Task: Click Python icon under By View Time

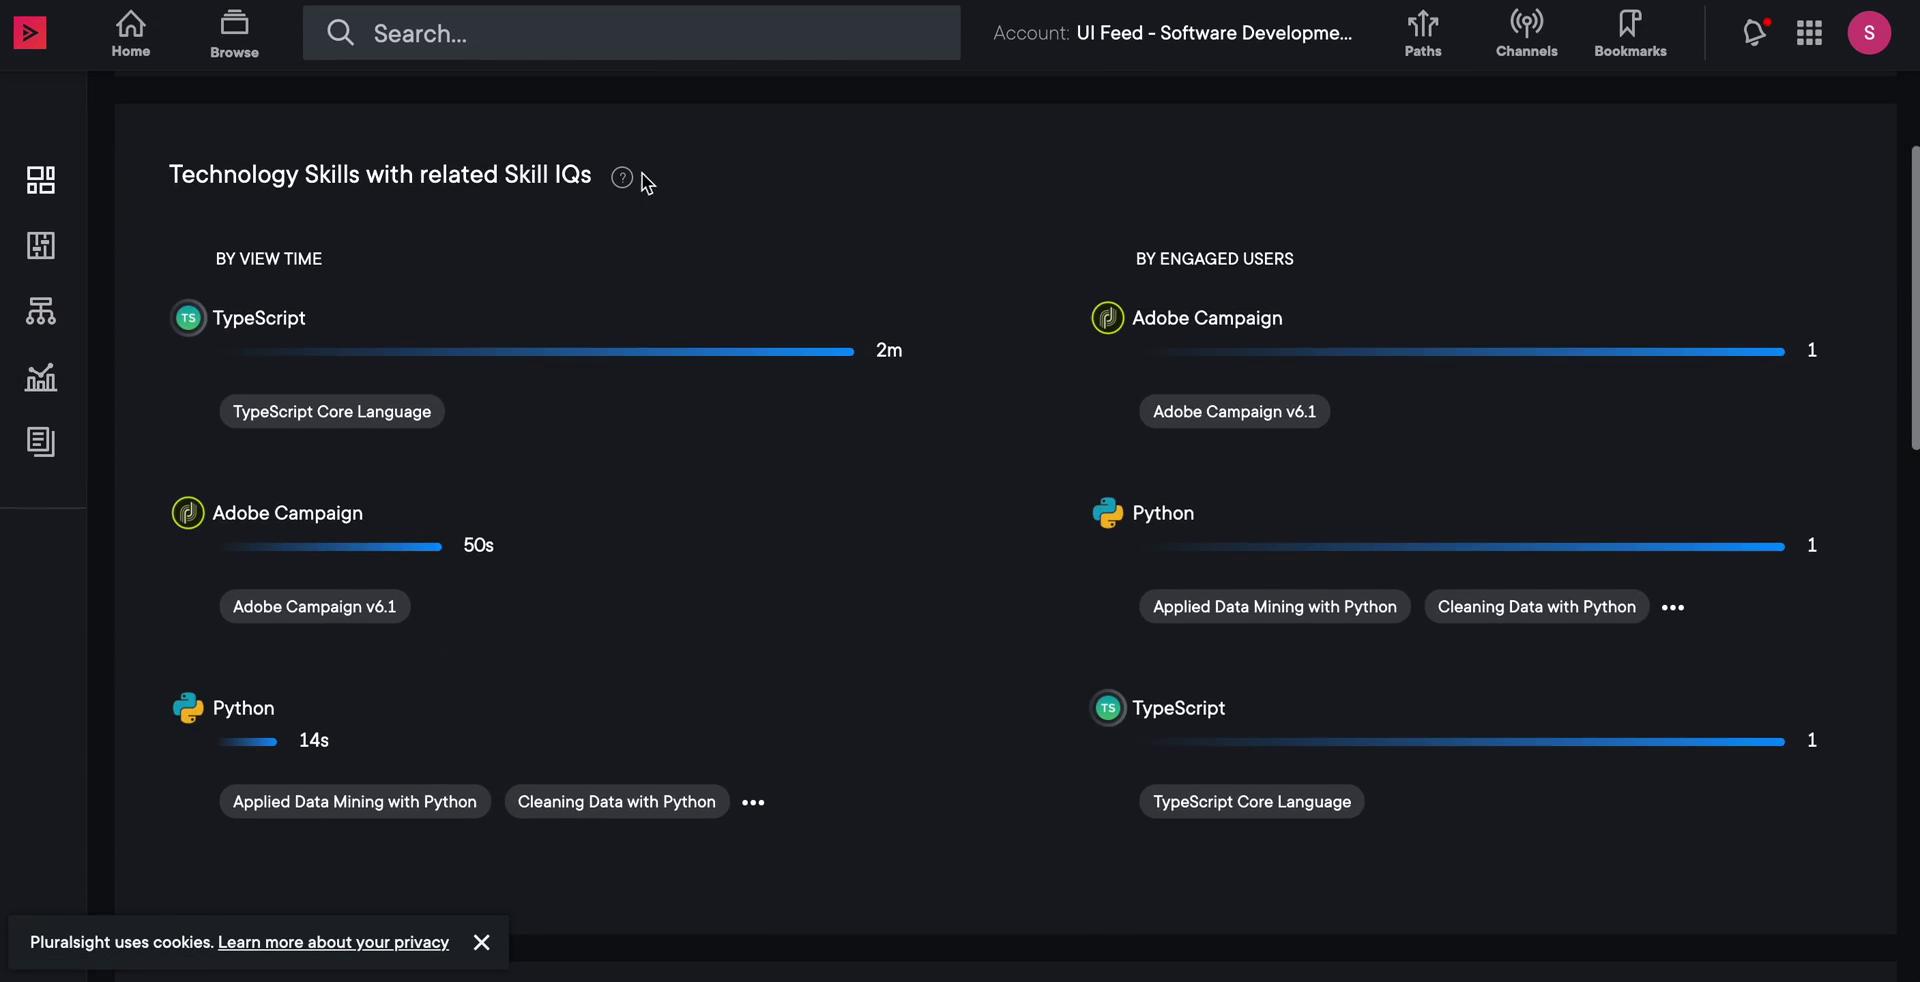Action: [x=188, y=708]
